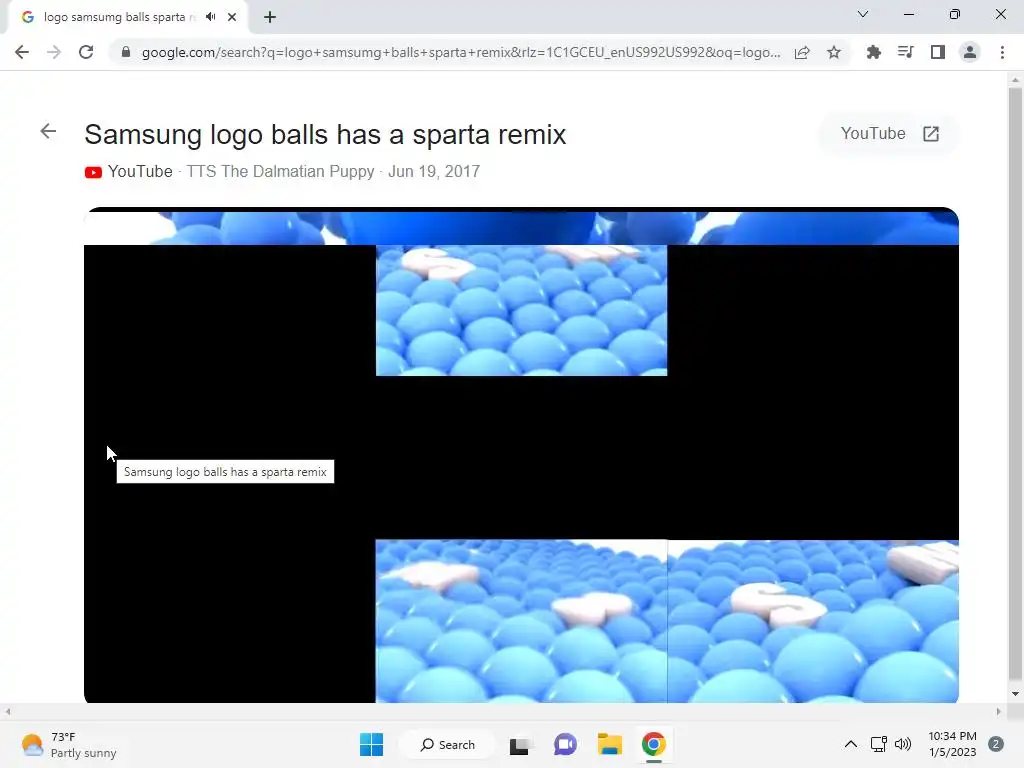
Task: Show hidden system tray icons
Action: [x=850, y=744]
